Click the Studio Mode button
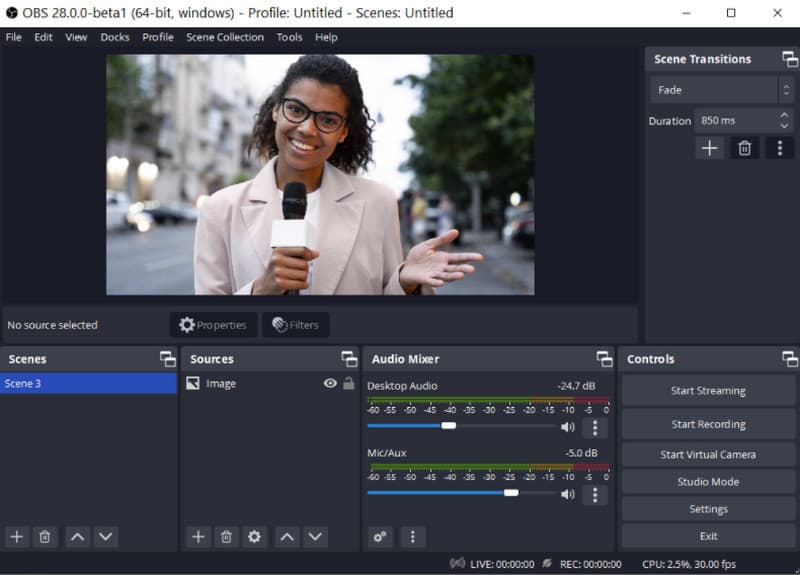Screen dimensions: 800x575 pos(708,481)
